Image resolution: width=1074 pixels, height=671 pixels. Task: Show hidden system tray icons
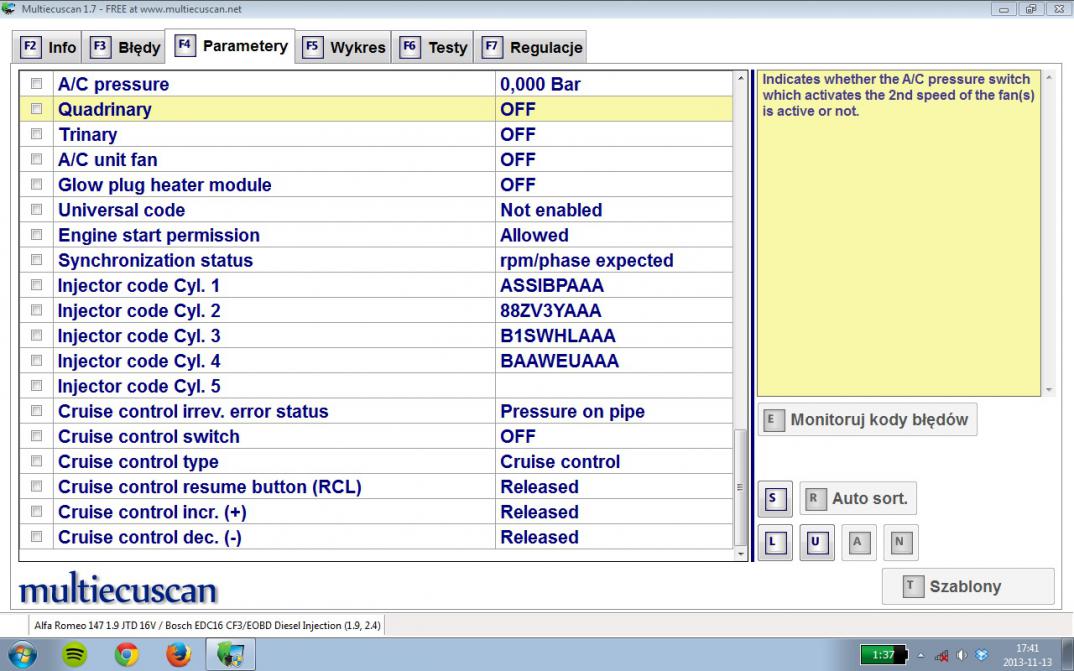[x=923, y=654]
